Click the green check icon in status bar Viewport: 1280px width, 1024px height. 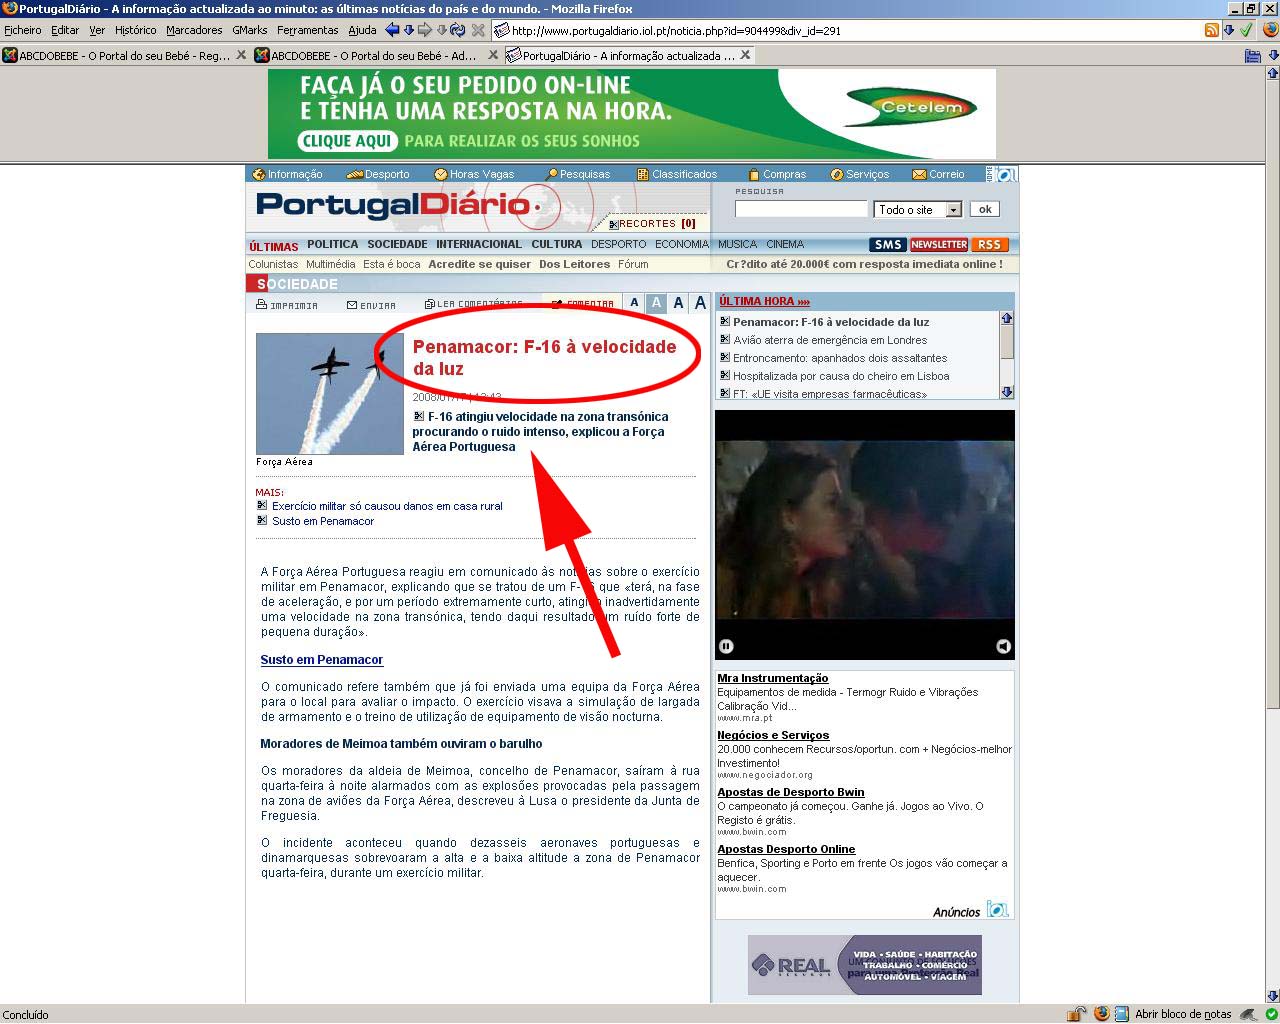click(x=1271, y=1014)
